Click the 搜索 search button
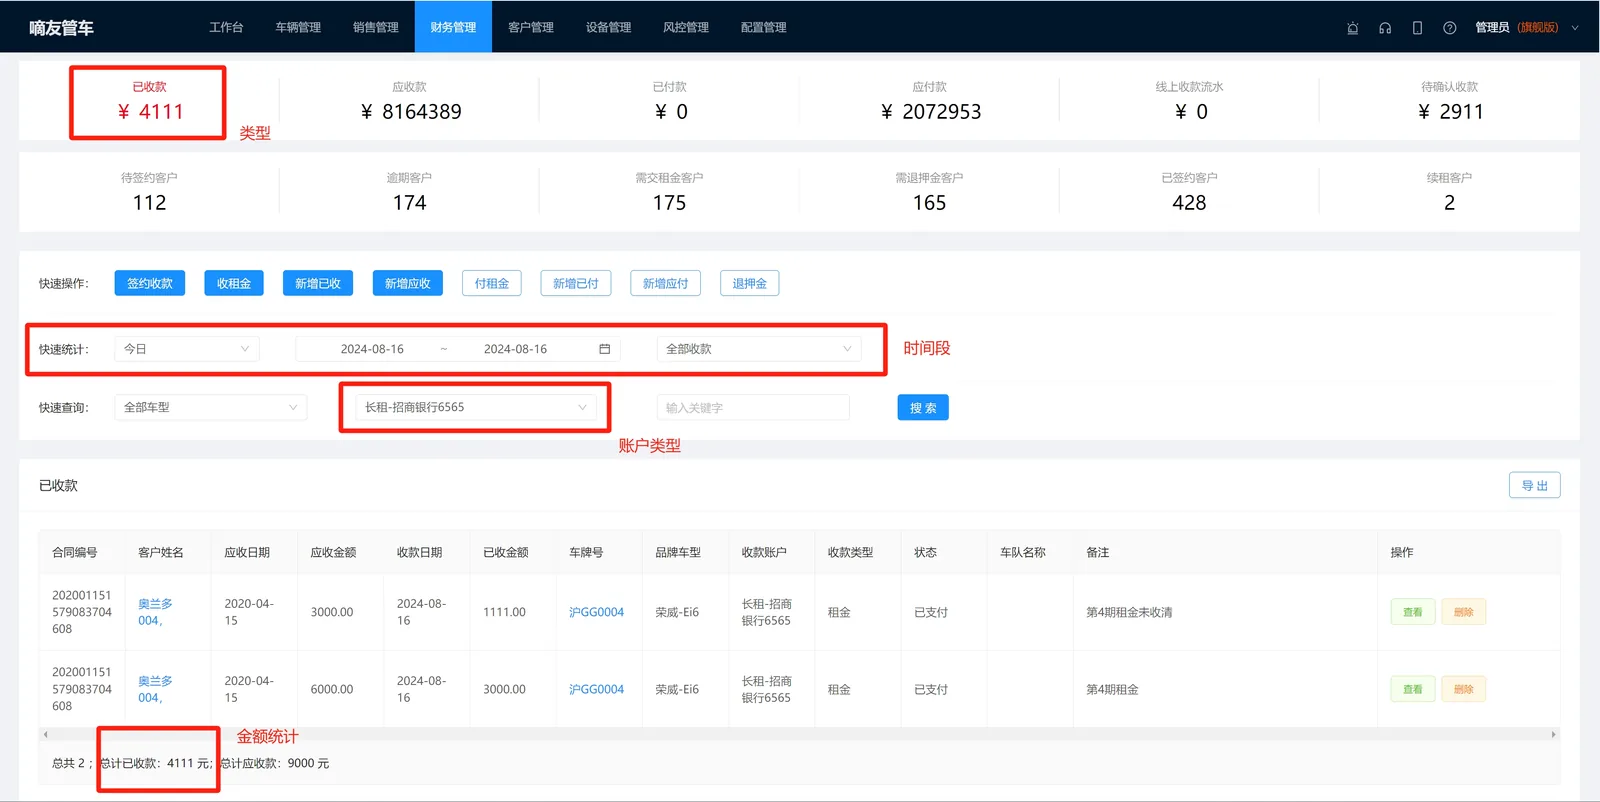The width and height of the screenshot is (1600, 802). click(923, 407)
